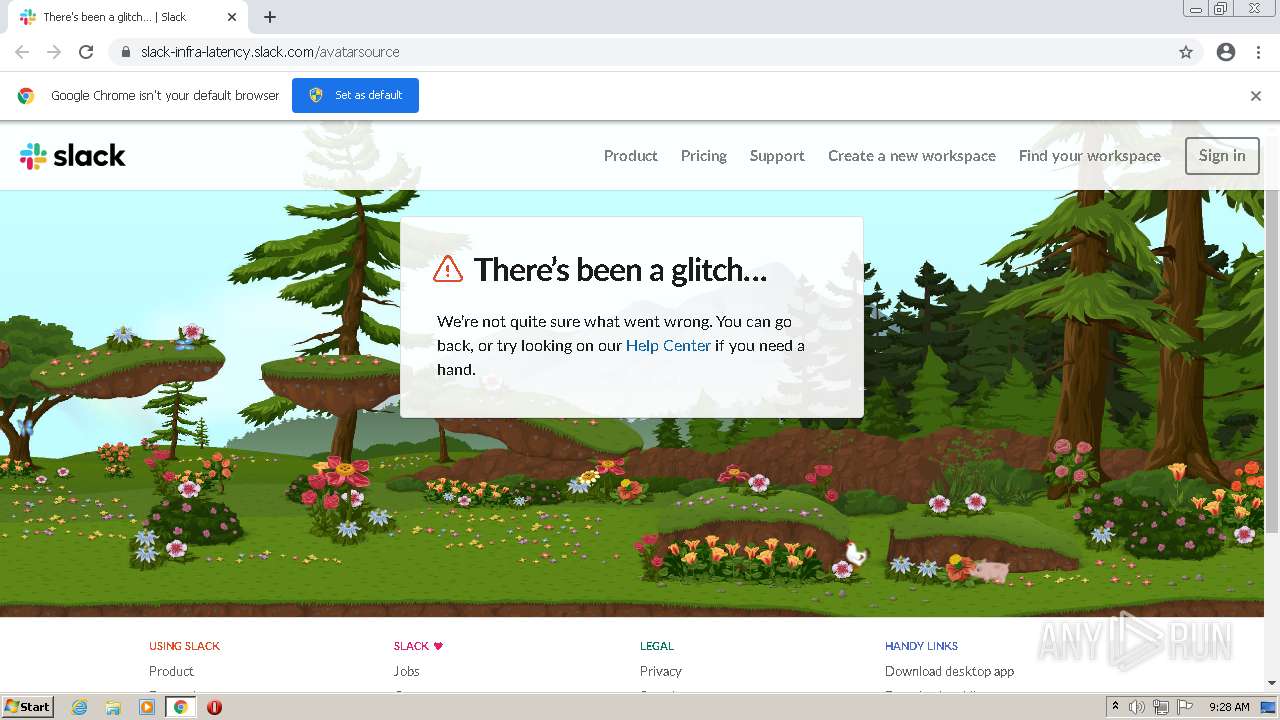Open File Explorer from the taskbar
The image size is (1280, 720).
coord(113,707)
